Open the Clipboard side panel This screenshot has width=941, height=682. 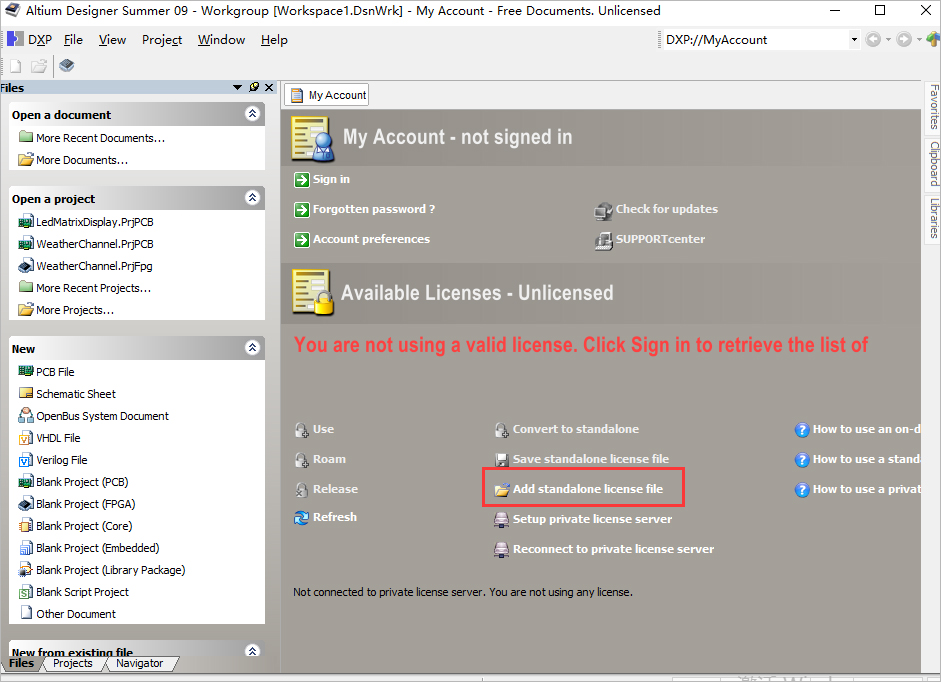pos(934,163)
